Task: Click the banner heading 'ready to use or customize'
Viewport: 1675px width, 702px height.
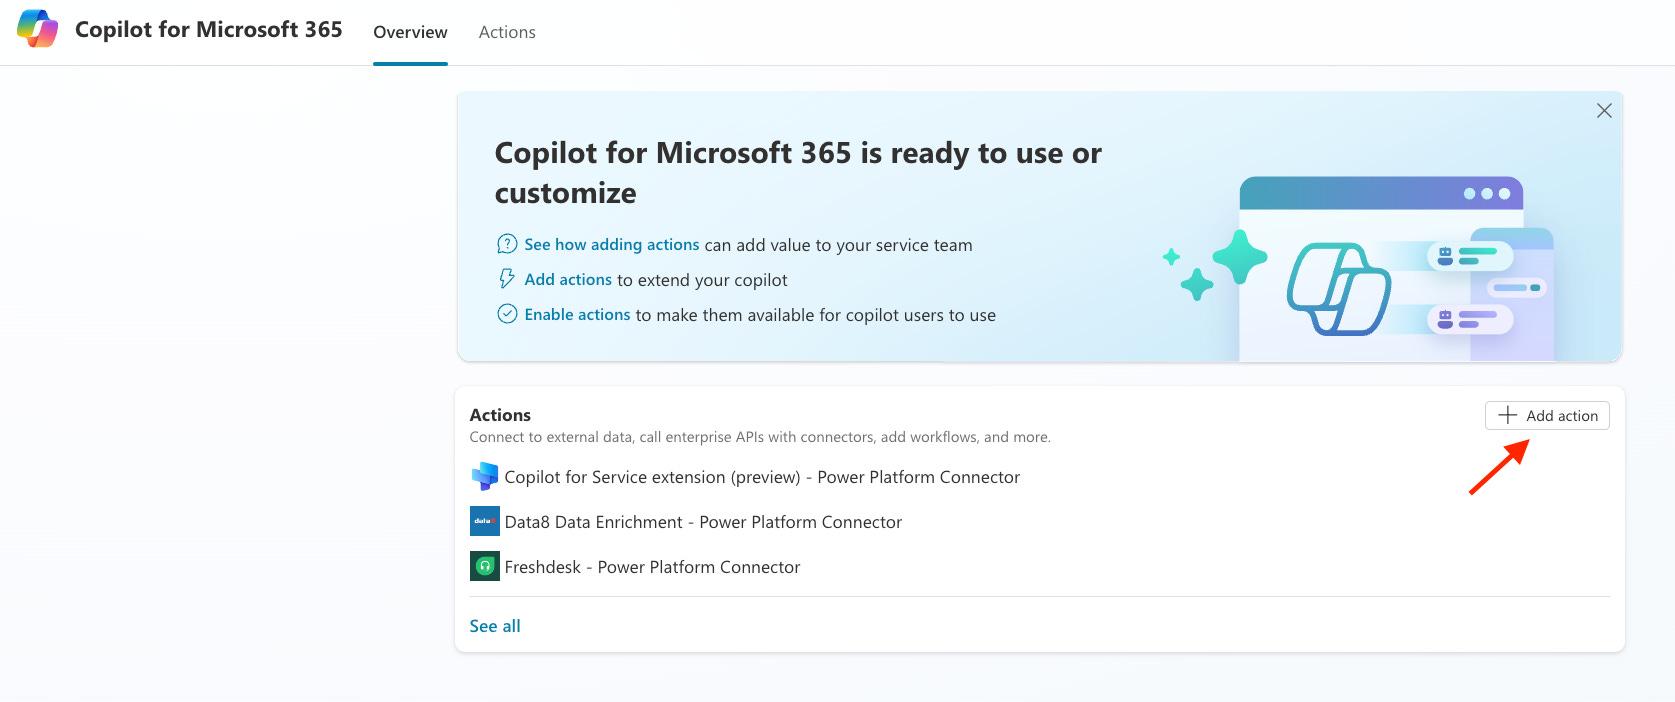Action: [x=798, y=173]
